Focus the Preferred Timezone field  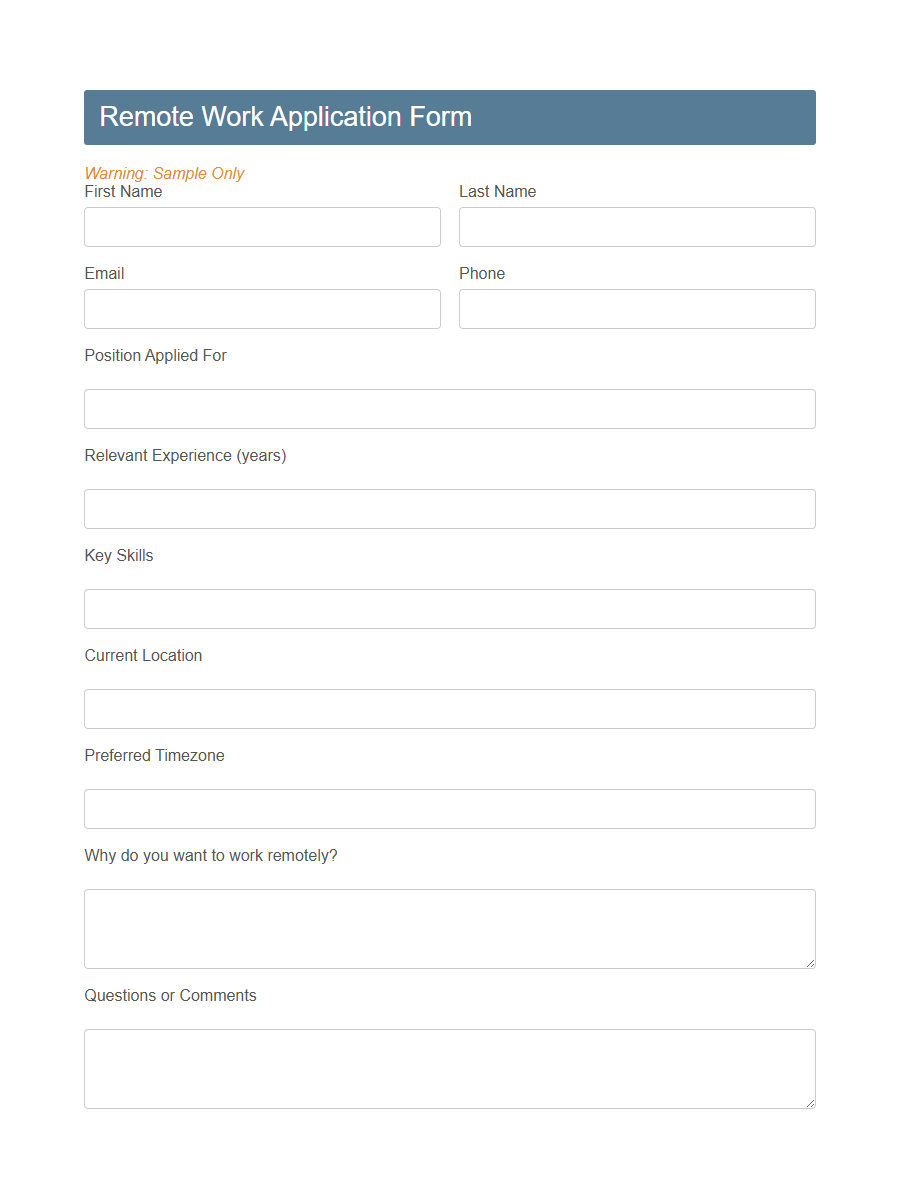(x=449, y=809)
